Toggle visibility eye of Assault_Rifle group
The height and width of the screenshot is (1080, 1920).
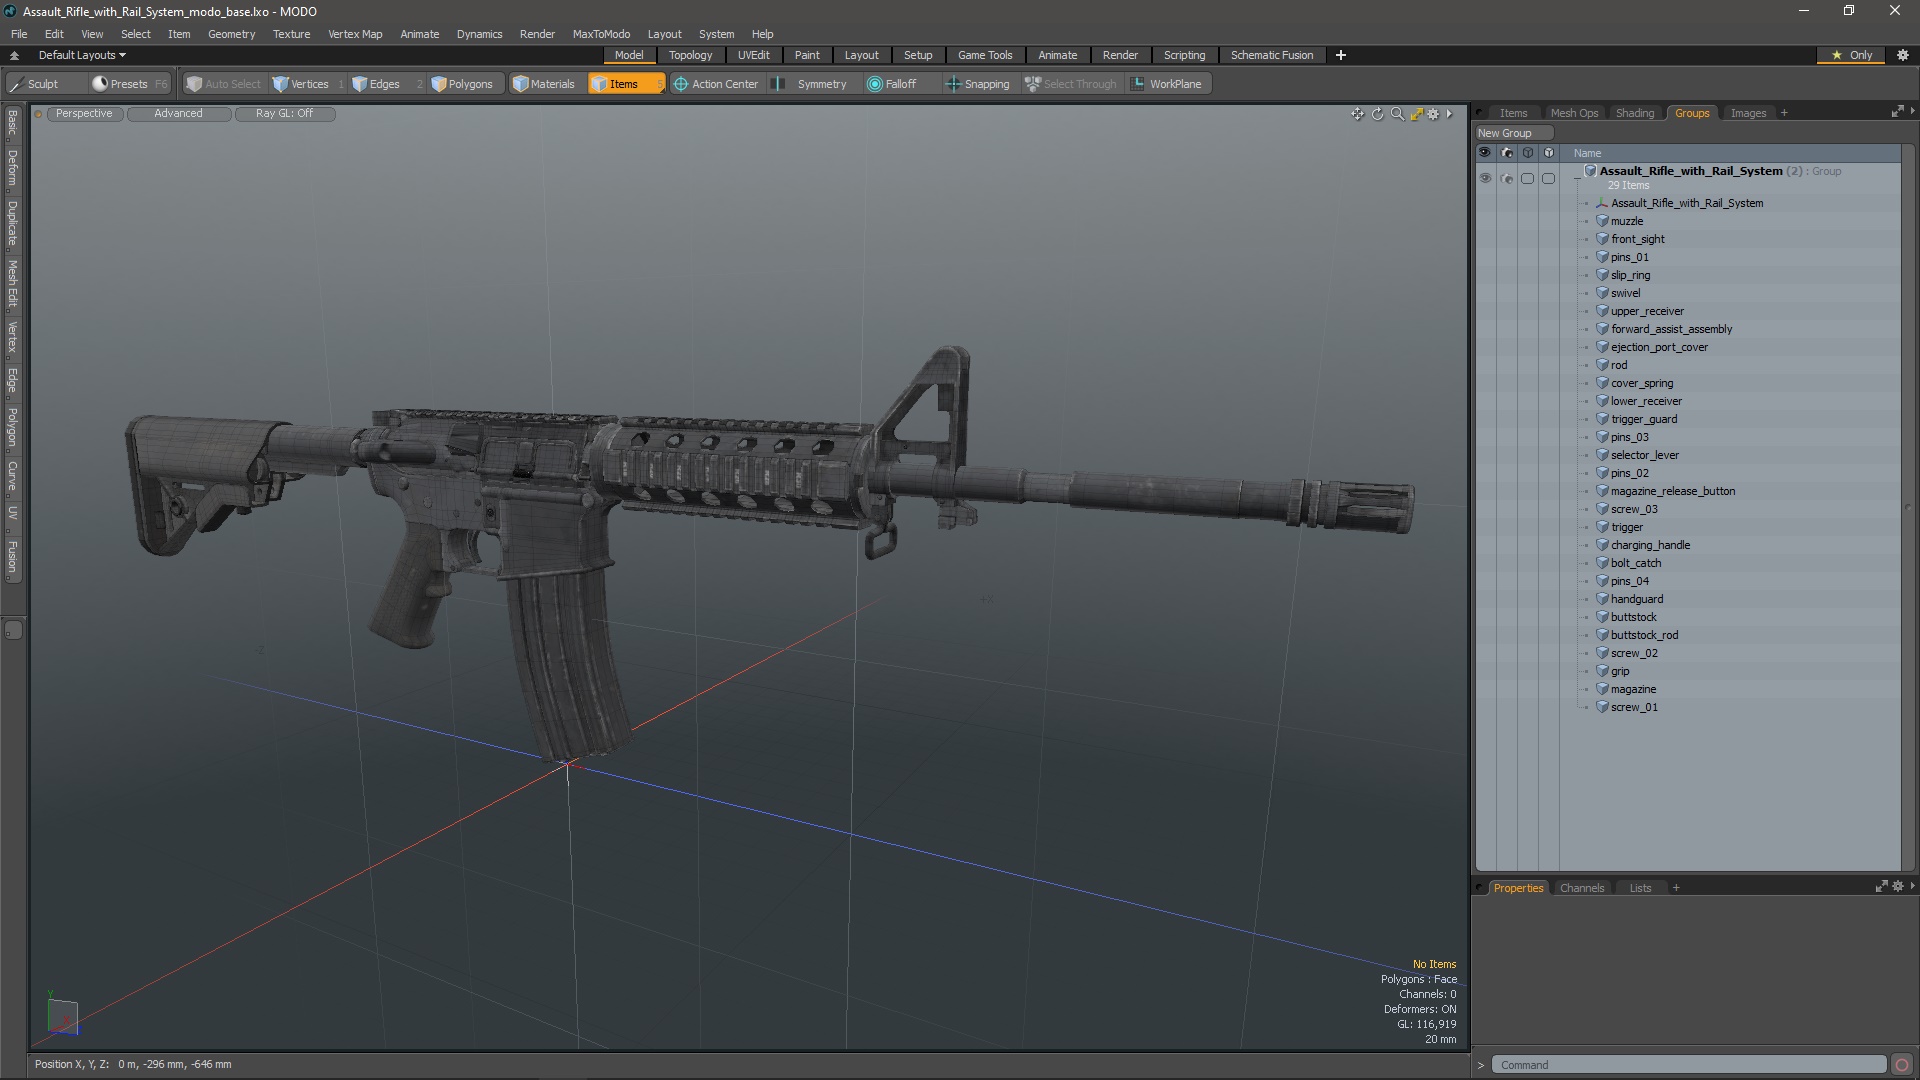point(1485,178)
